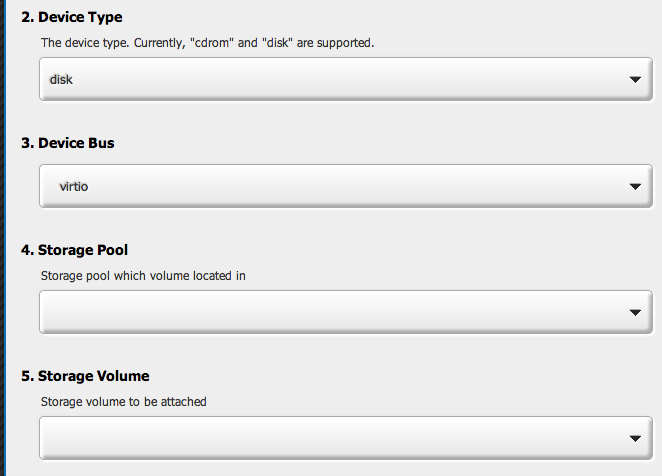Open the empty Storage Pool dropdown
Screen dimensions: 662x476
[340, 313]
